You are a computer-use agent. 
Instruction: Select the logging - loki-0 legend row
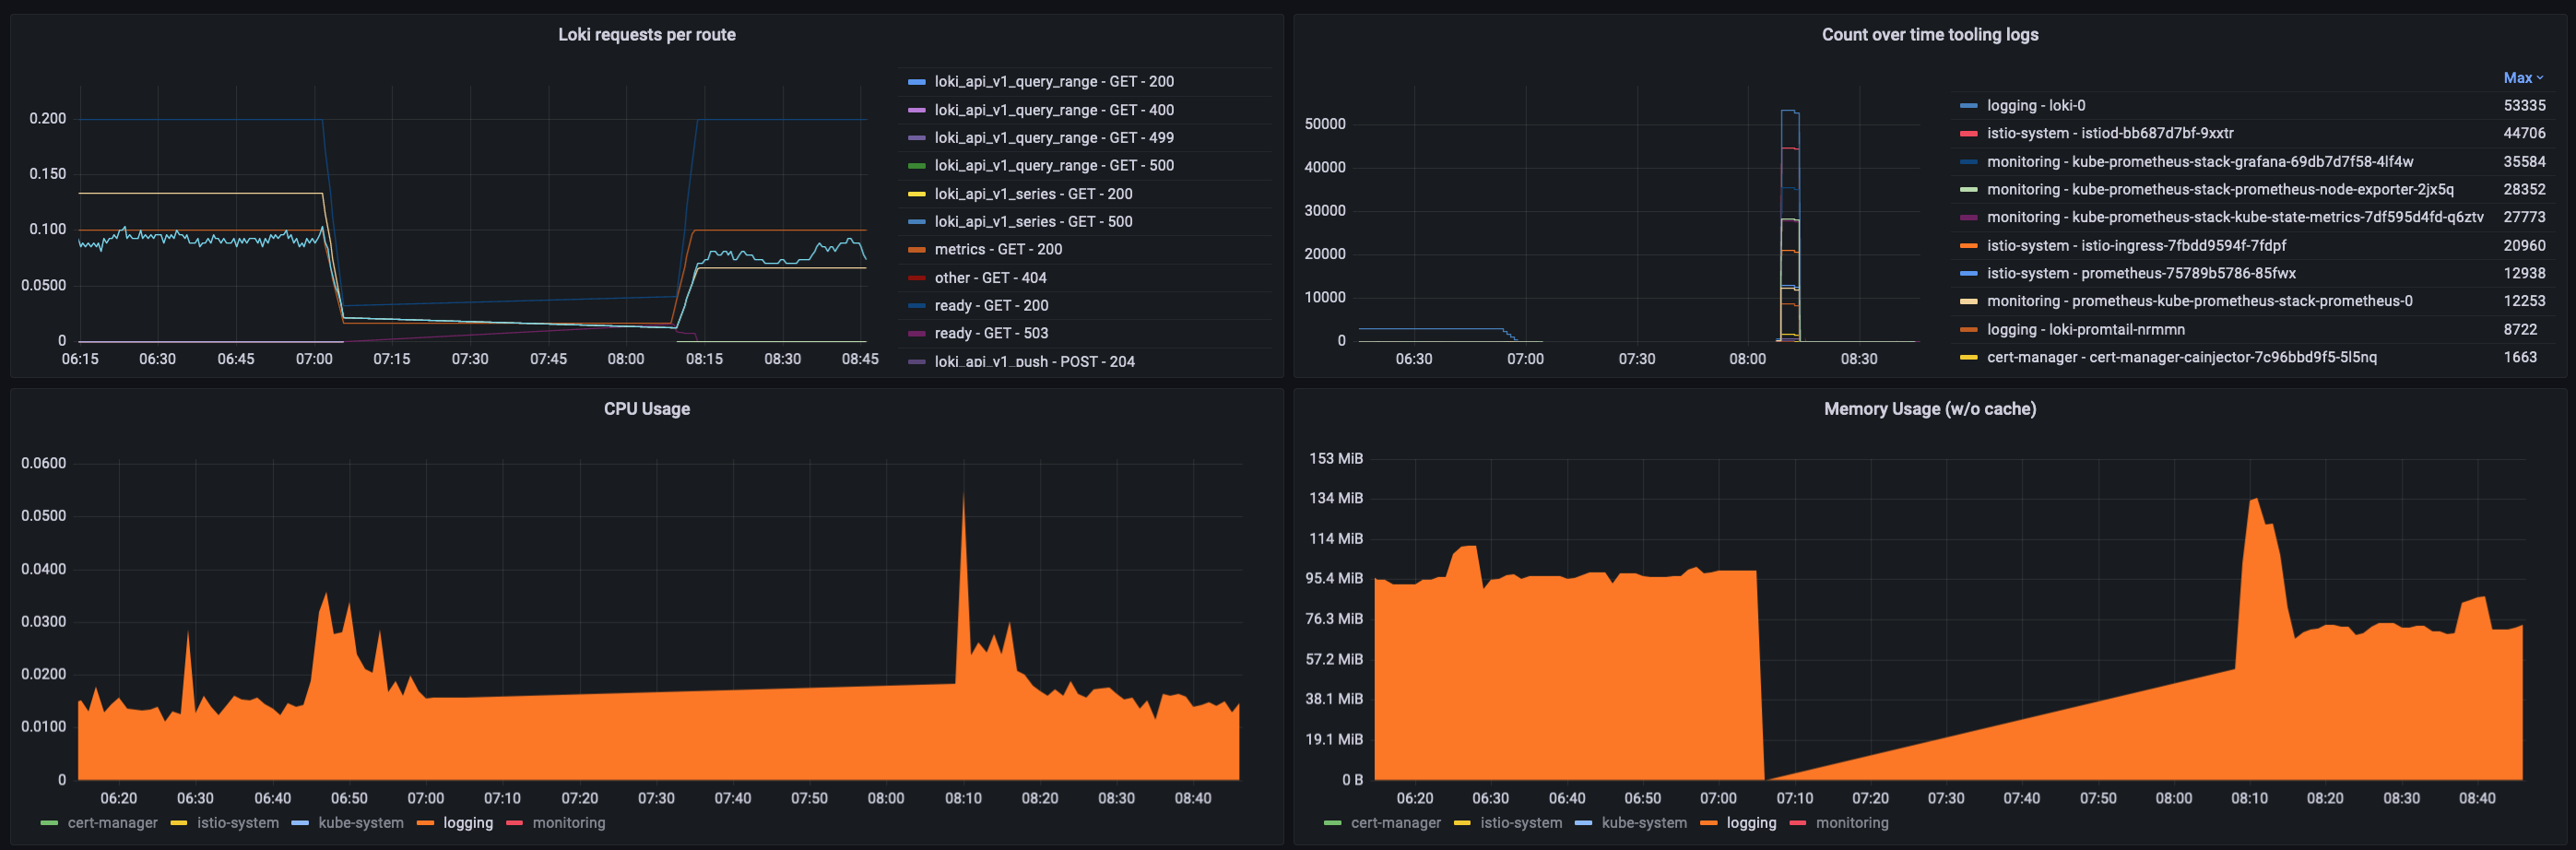[x=2035, y=106]
